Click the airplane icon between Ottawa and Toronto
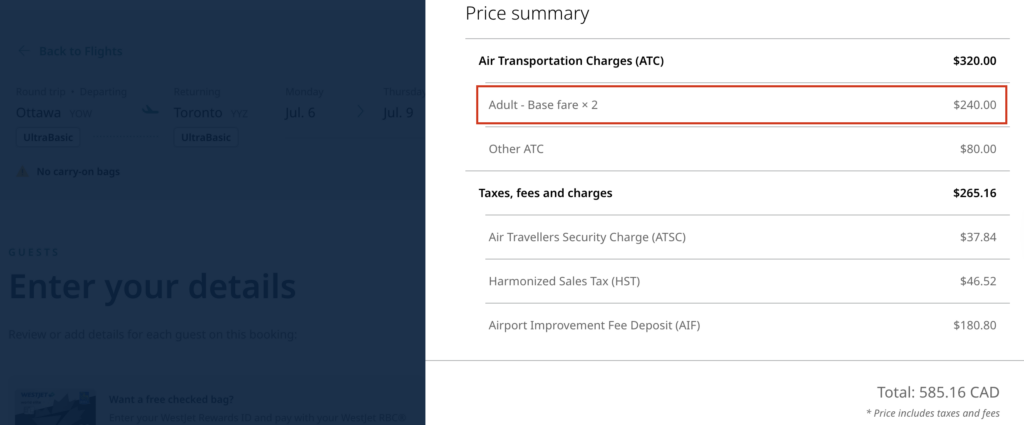 pyautogui.click(x=151, y=111)
